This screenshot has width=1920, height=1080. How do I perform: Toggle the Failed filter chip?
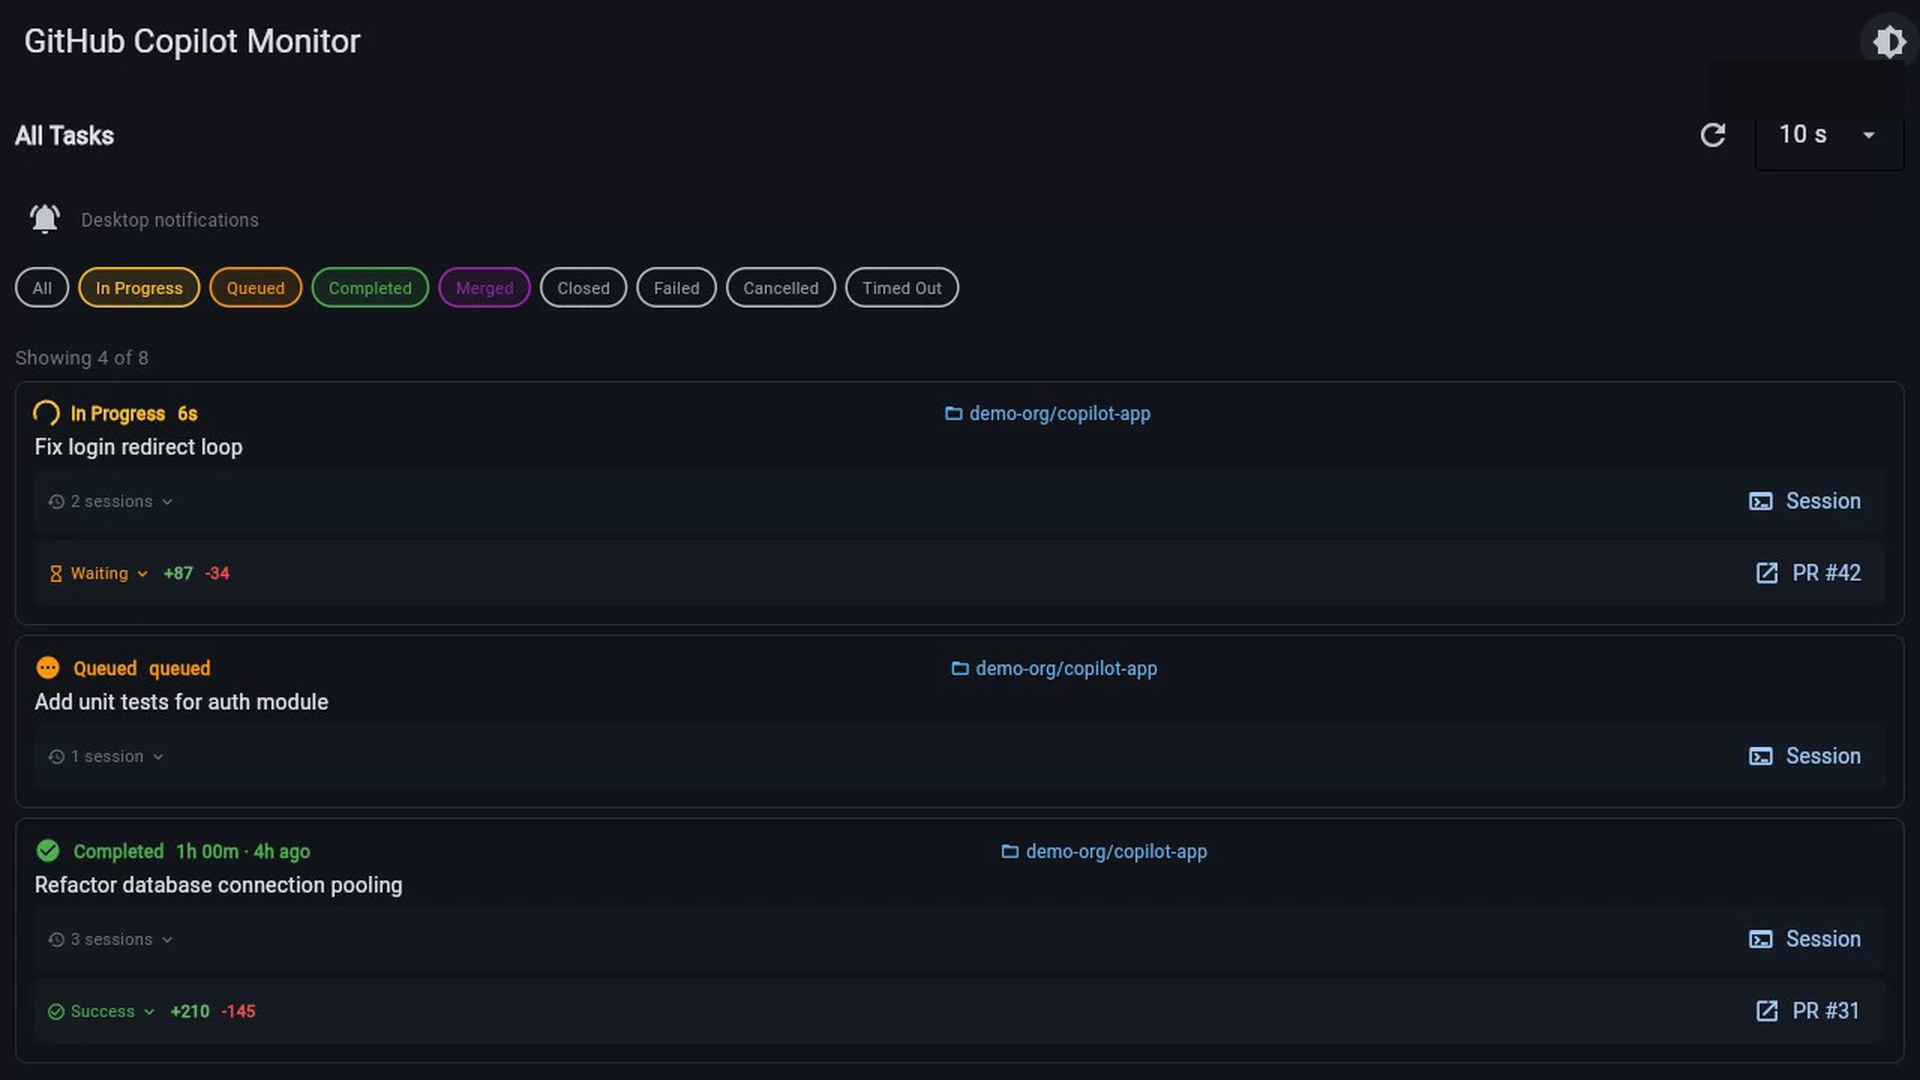[x=676, y=288]
